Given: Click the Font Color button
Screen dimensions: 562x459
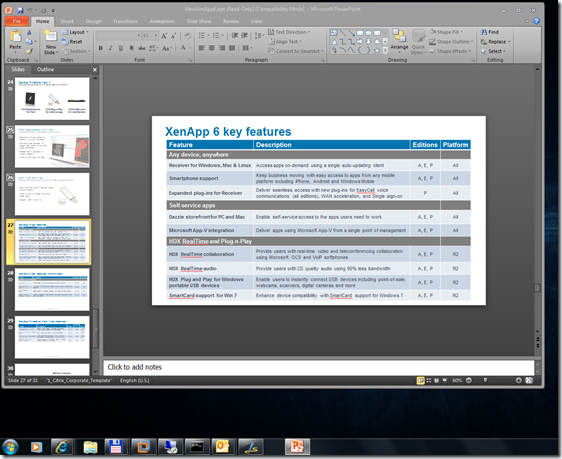Looking at the screenshot, I should 183,48.
